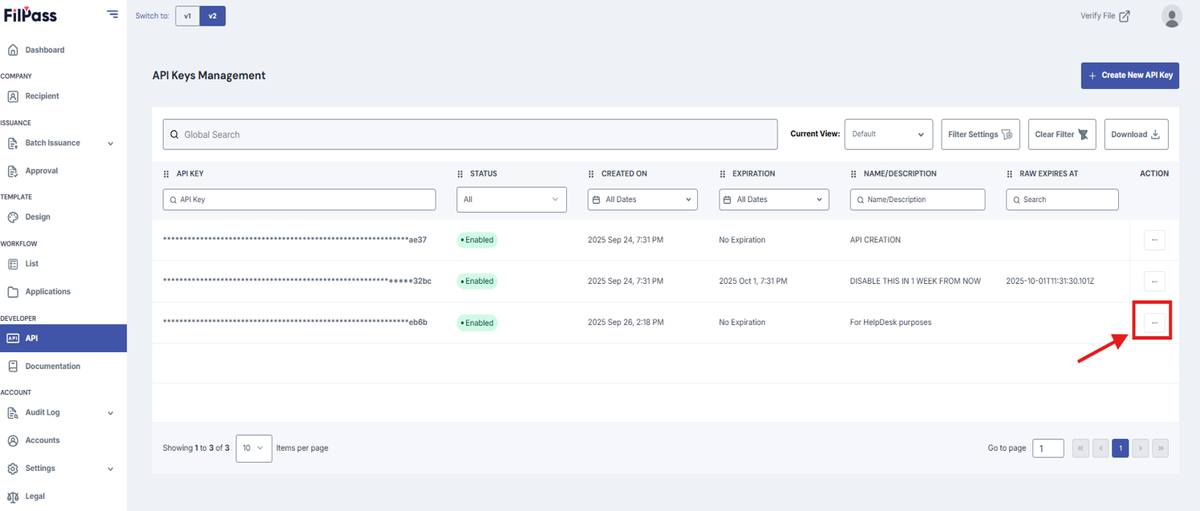The image size is (1200, 511).
Task: Select page 1 in pagination
Action: pyautogui.click(x=1120, y=448)
